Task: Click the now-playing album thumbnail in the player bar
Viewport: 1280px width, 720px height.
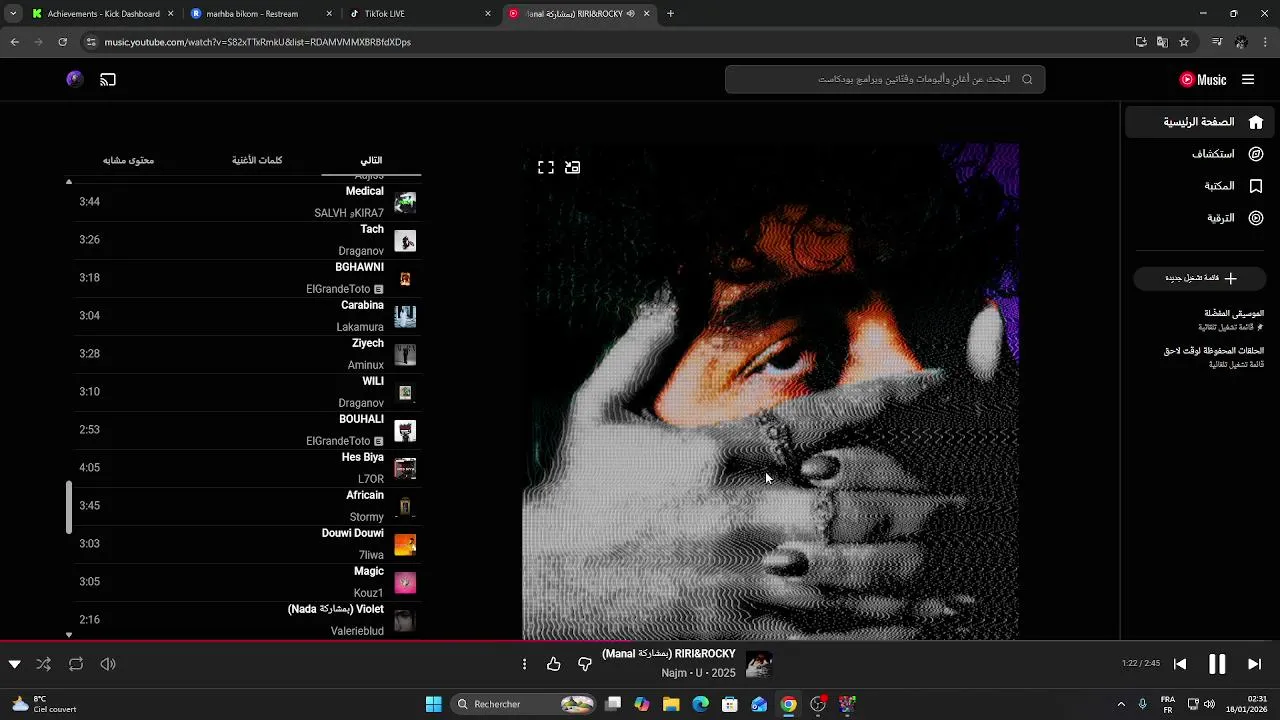Action: pyautogui.click(x=759, y=664)
